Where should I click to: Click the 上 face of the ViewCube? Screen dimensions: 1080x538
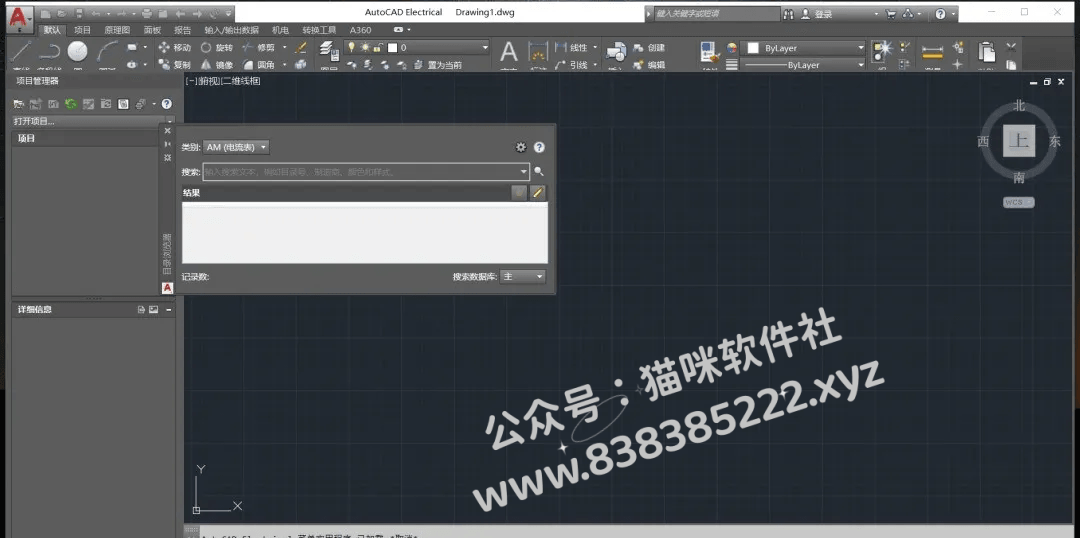click(1019, 141)
